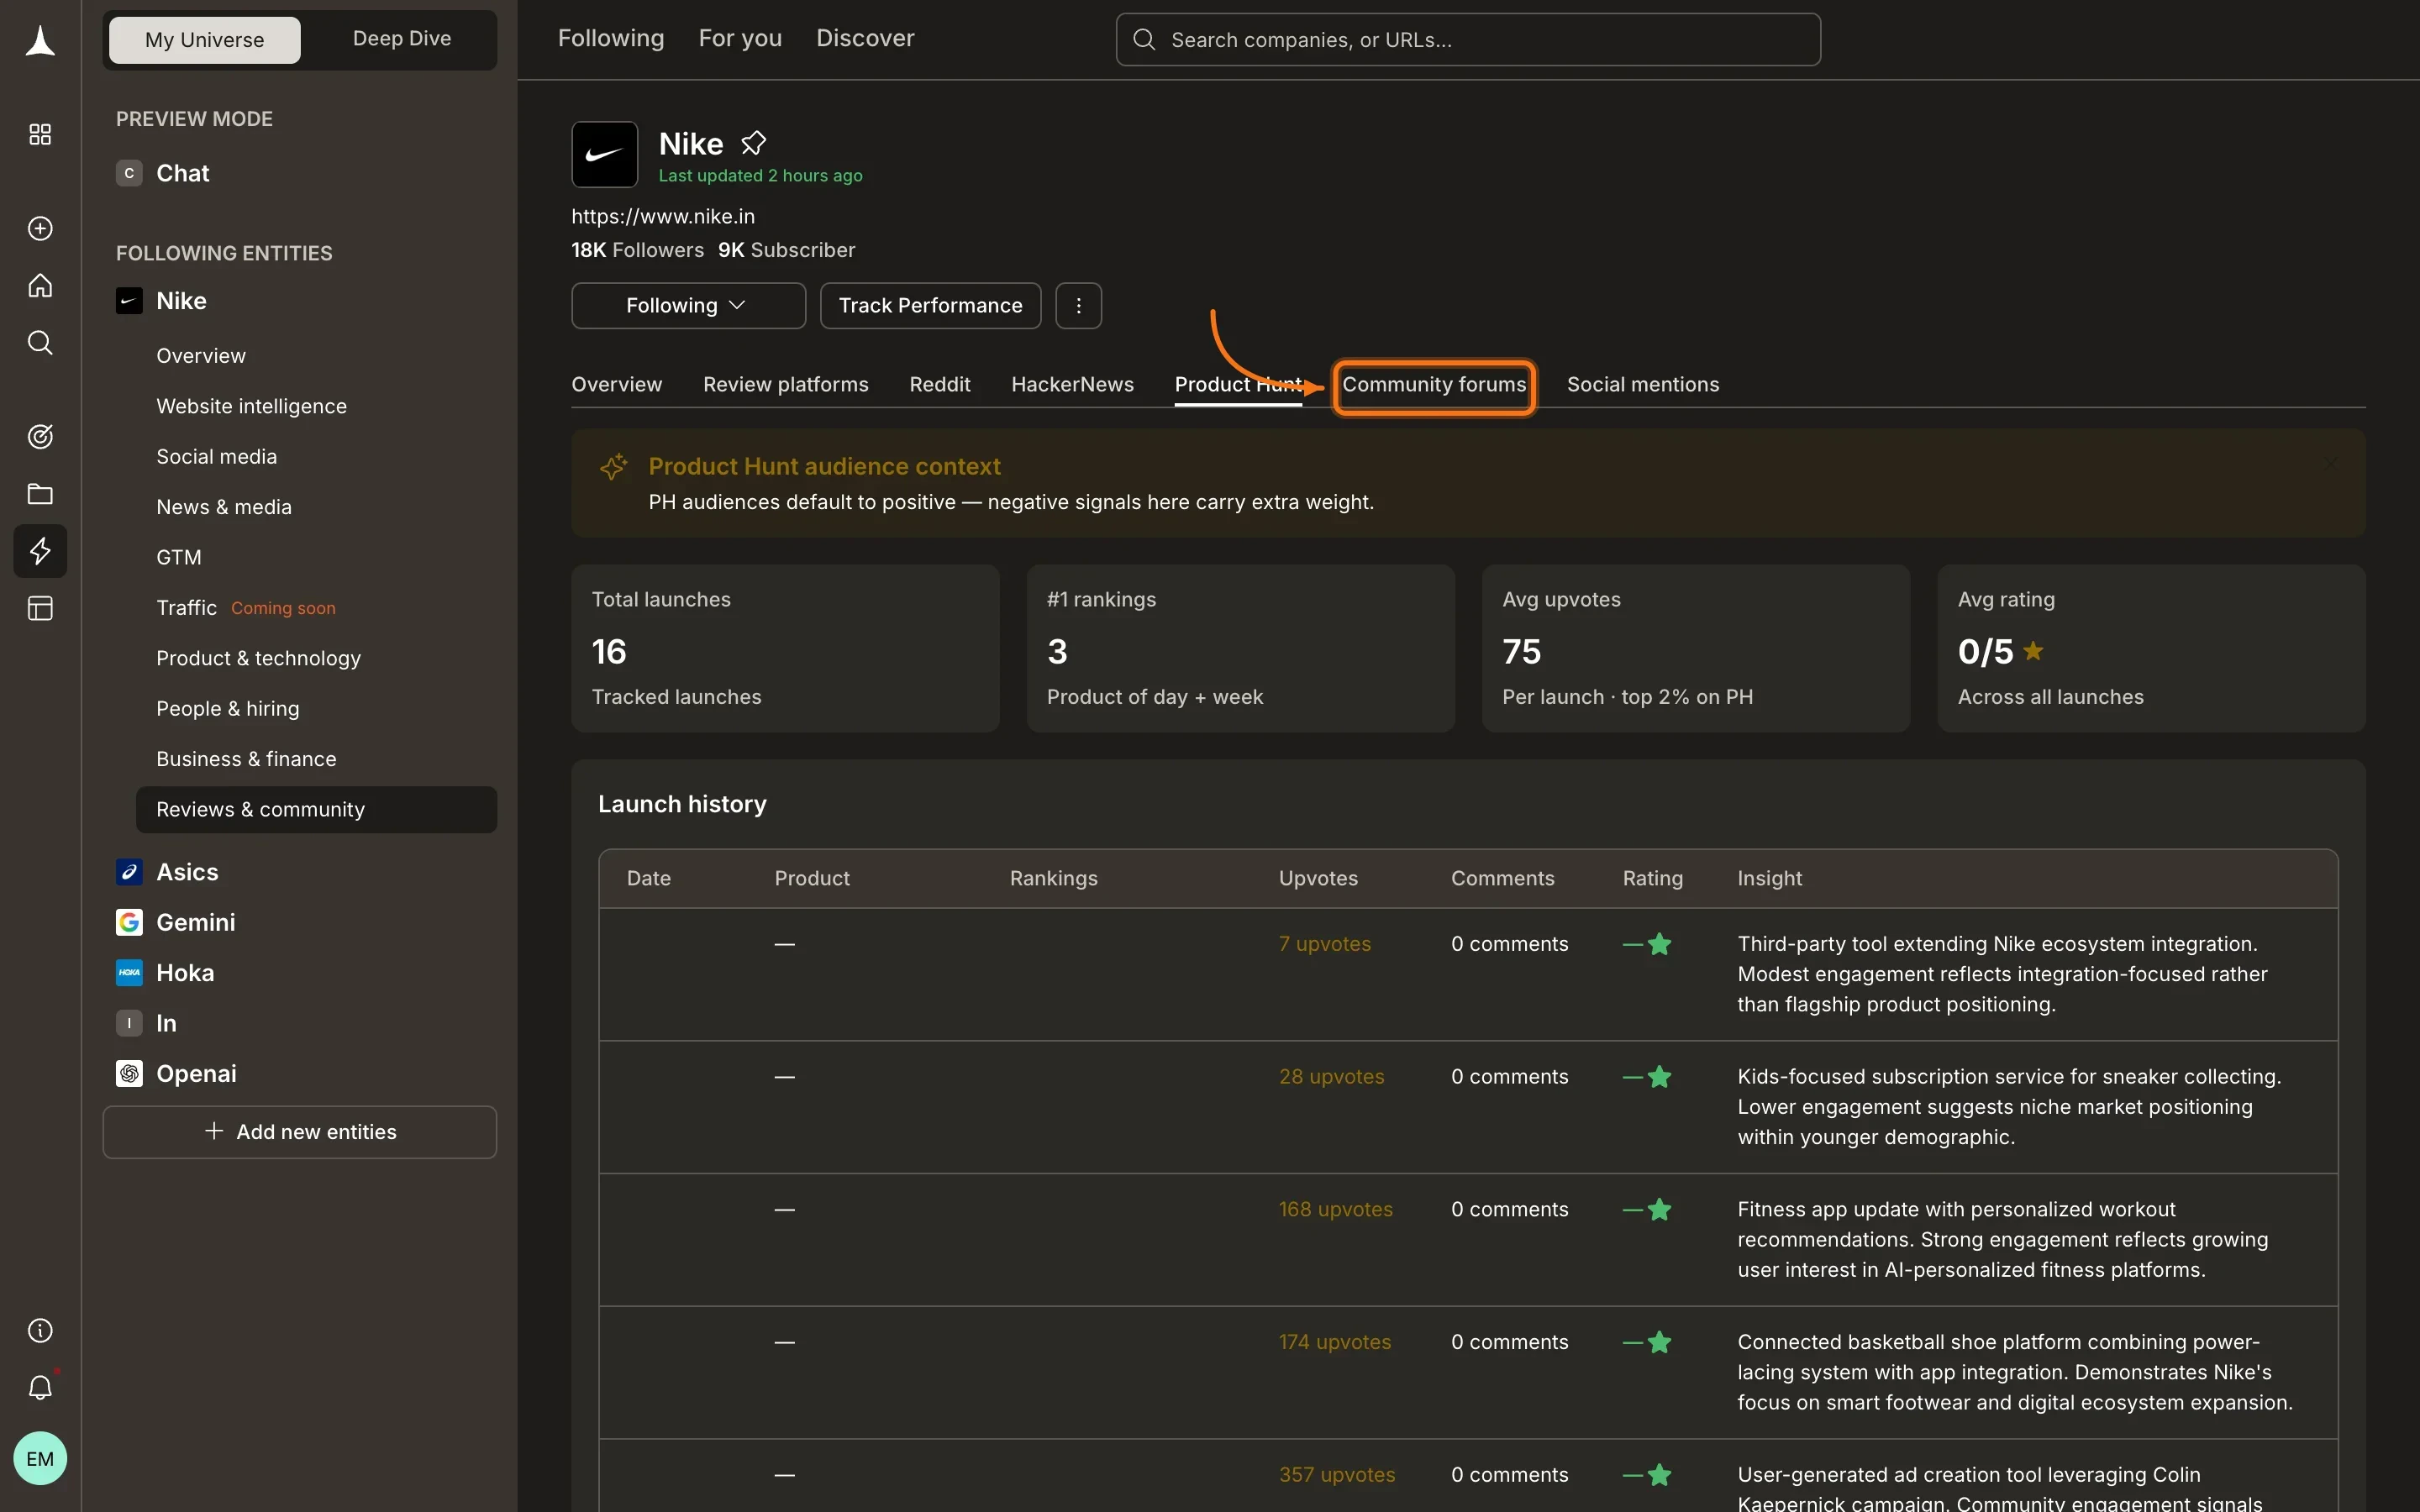
Task: Click the rating star in the 7 upvotes row
Action: [x=1660, y=944]
